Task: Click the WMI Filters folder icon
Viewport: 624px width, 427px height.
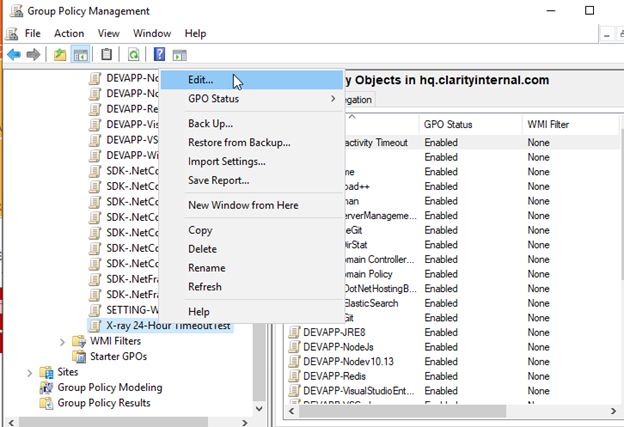Action: tap(79, 341)
